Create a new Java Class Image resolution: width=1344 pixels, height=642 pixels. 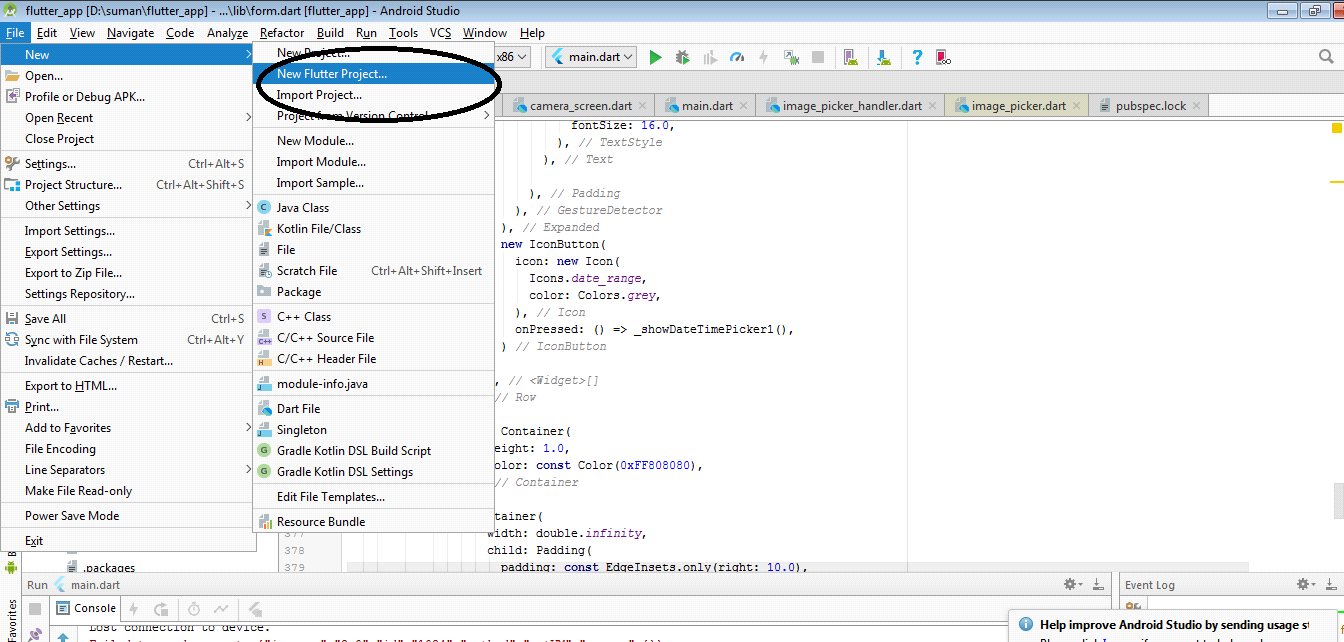[x=373, y=207]
